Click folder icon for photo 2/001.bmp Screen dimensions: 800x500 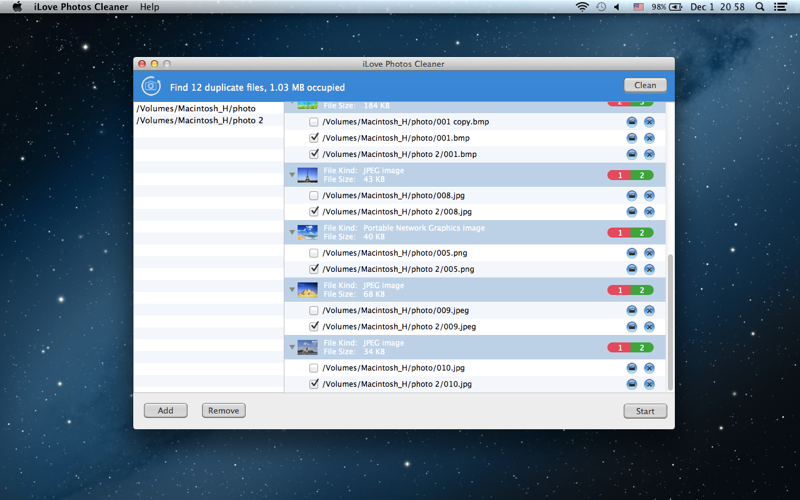[x=632, y=154]
